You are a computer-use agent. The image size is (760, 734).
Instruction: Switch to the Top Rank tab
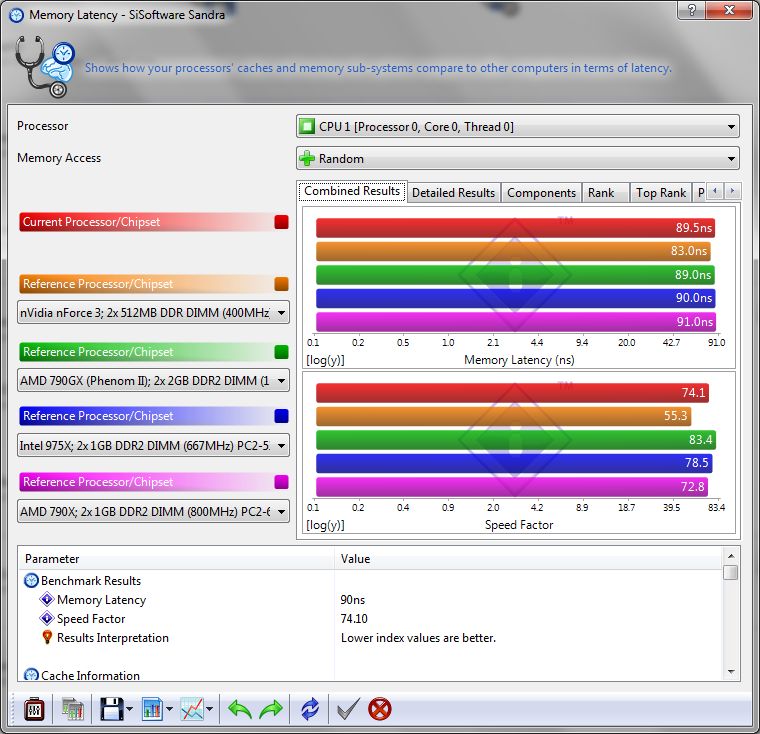(x=660, y=193)
